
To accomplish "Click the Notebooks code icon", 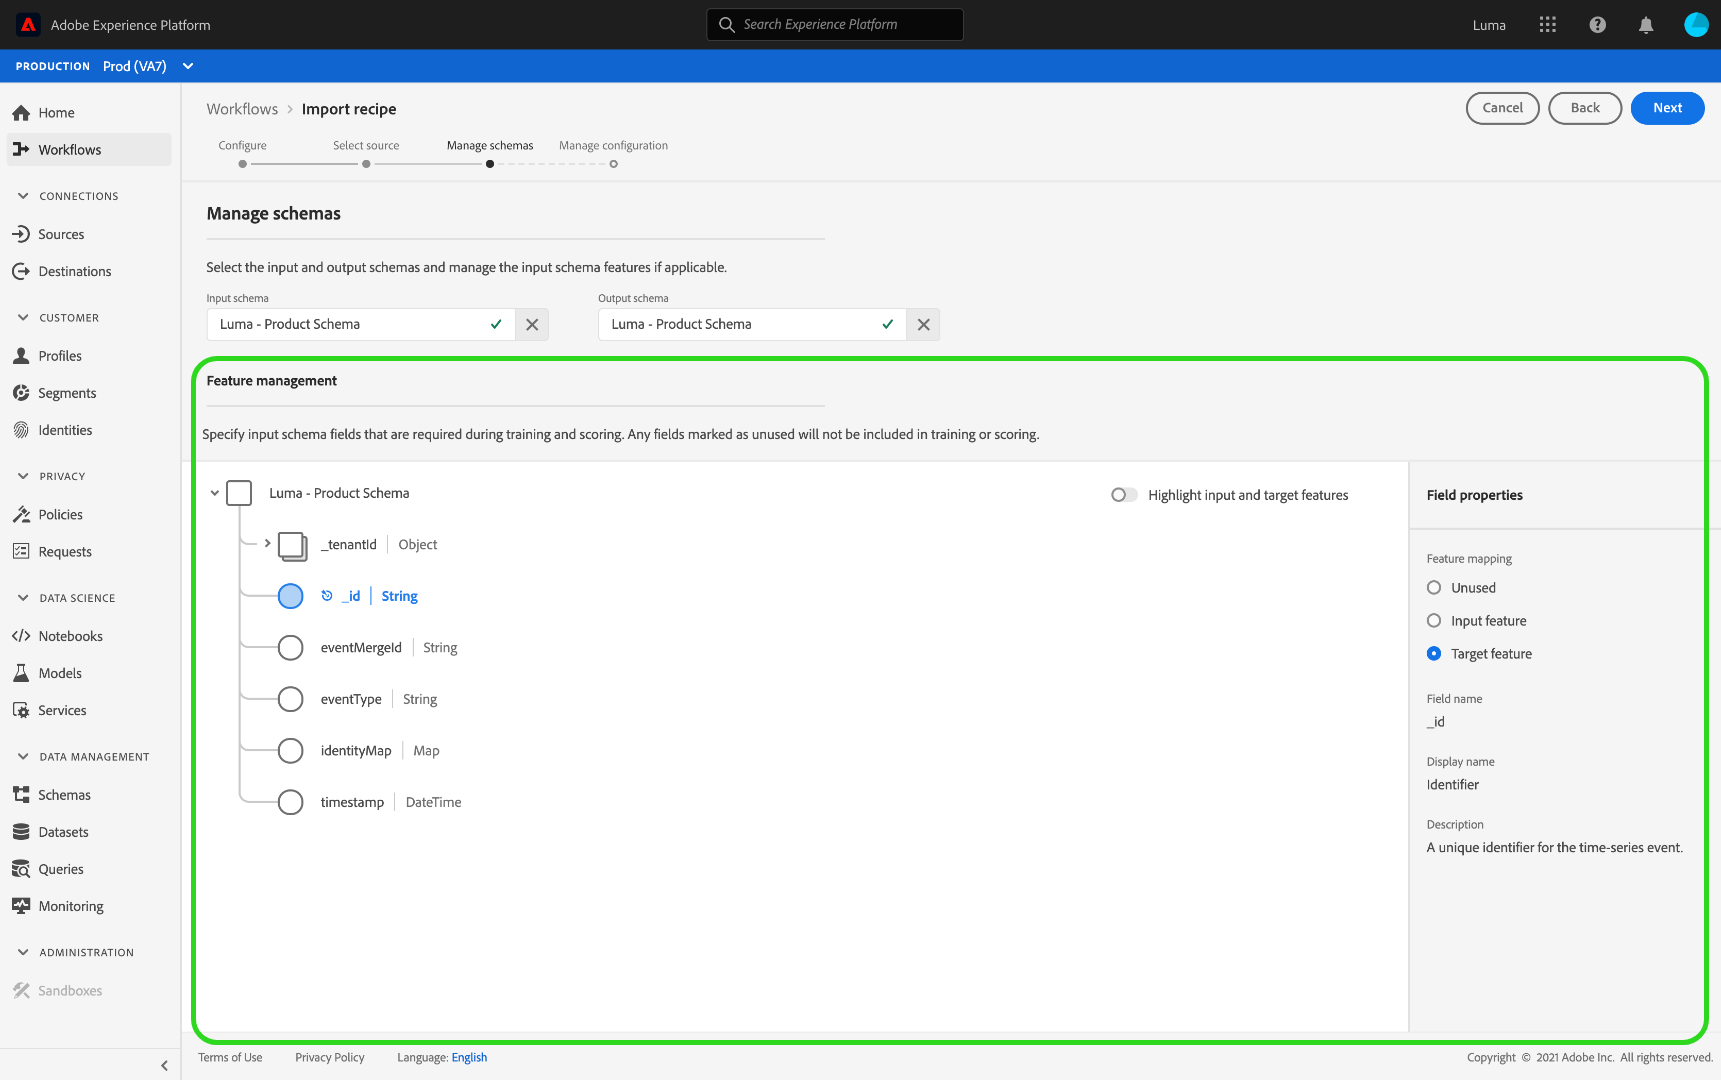I will tap(21, 636).
